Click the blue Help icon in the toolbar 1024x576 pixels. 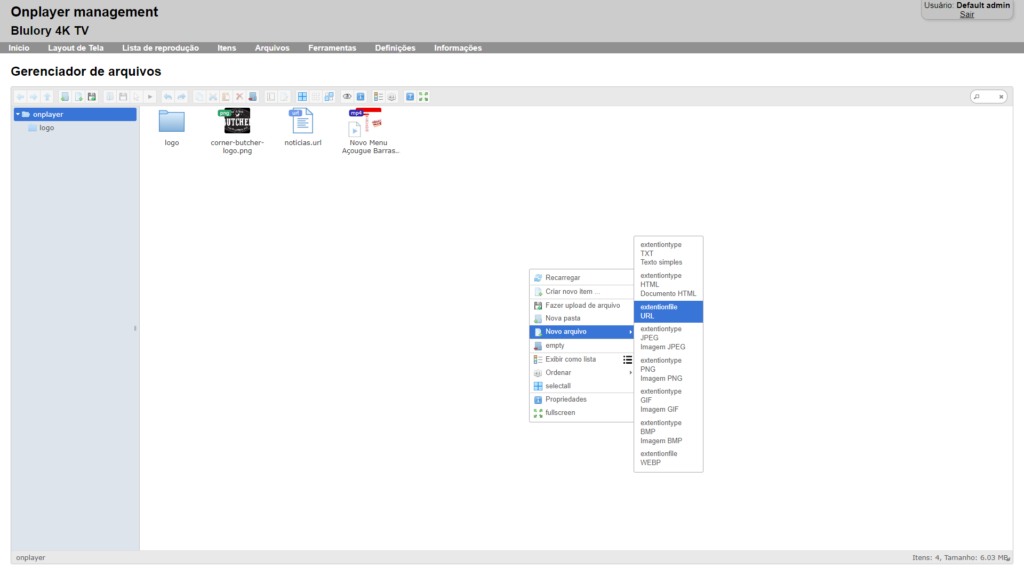pyautogui.click(x=410, y=97)
